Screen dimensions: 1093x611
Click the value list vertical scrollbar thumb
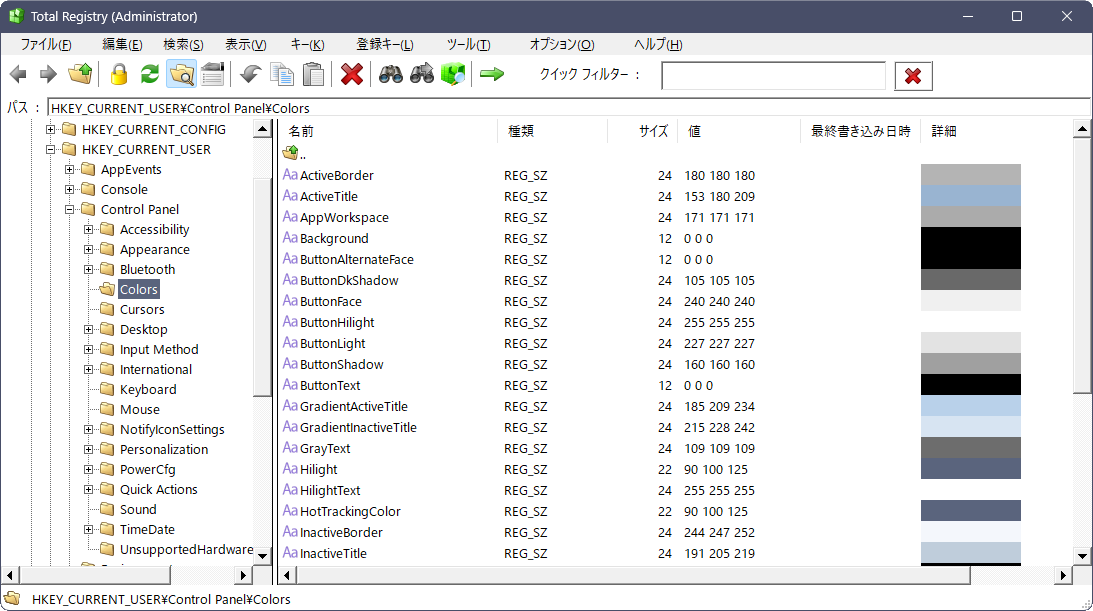click(1082, 265)
